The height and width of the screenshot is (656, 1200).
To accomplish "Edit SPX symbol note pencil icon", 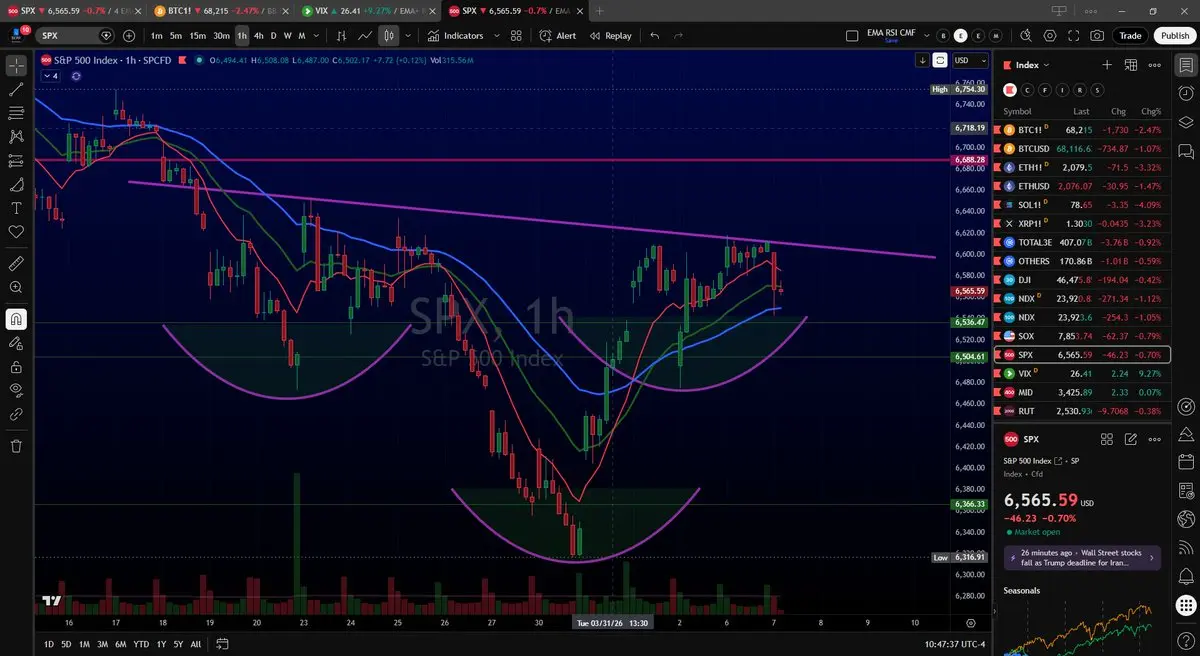I will coord(1131,439).
